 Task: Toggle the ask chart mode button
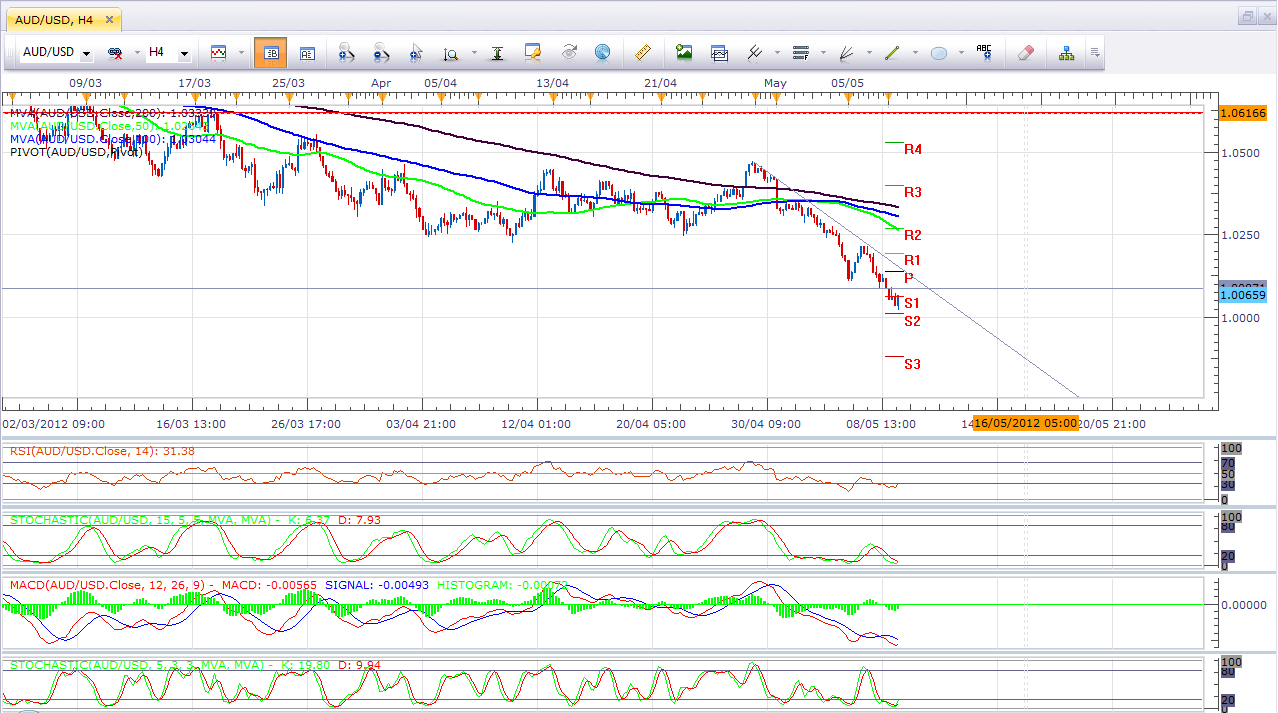coord(307,53)
